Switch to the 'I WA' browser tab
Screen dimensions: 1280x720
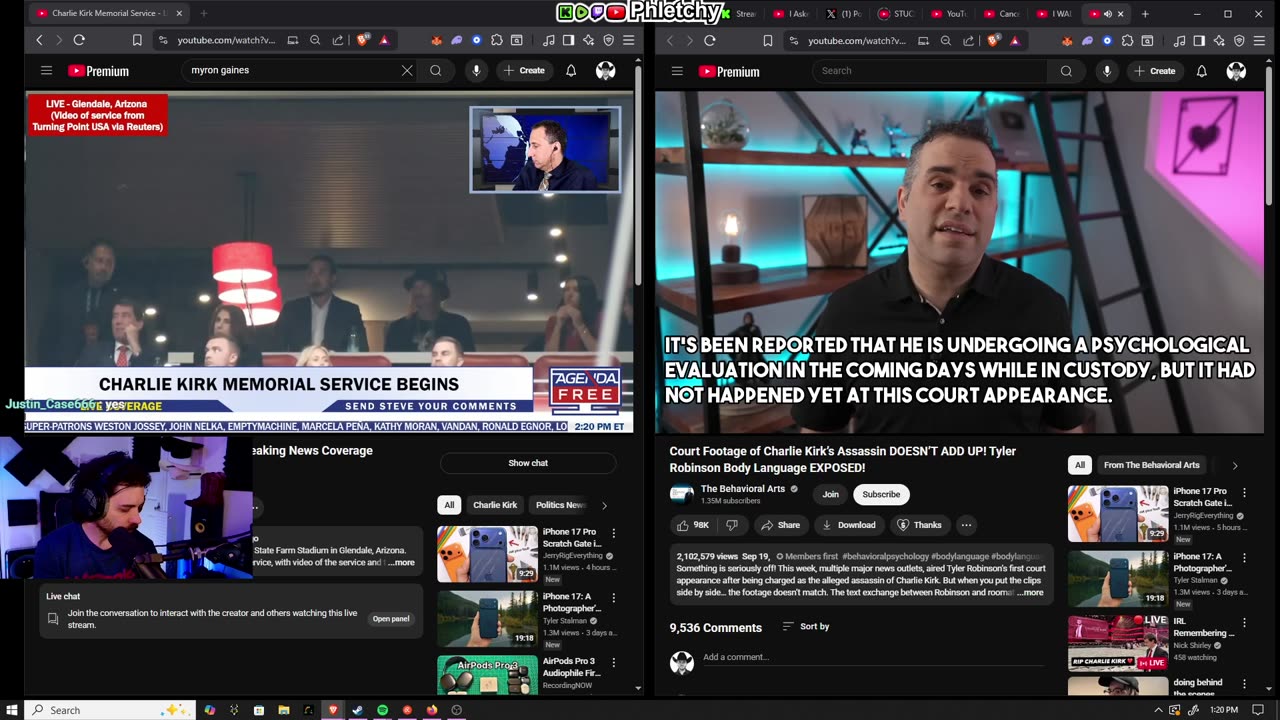pos(1054,14)
